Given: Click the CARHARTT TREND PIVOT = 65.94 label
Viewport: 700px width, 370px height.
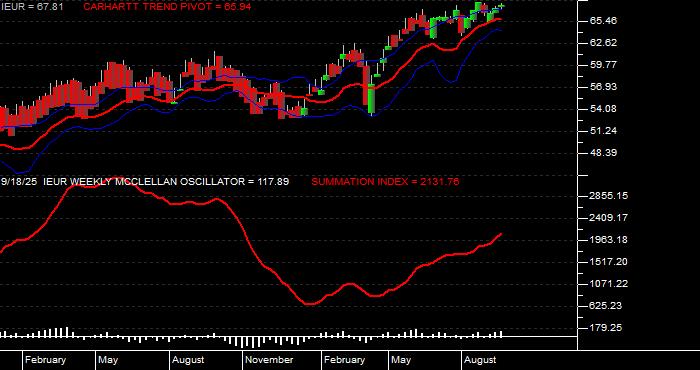Looking at the screenshot, I should click(x=167, y=7).
